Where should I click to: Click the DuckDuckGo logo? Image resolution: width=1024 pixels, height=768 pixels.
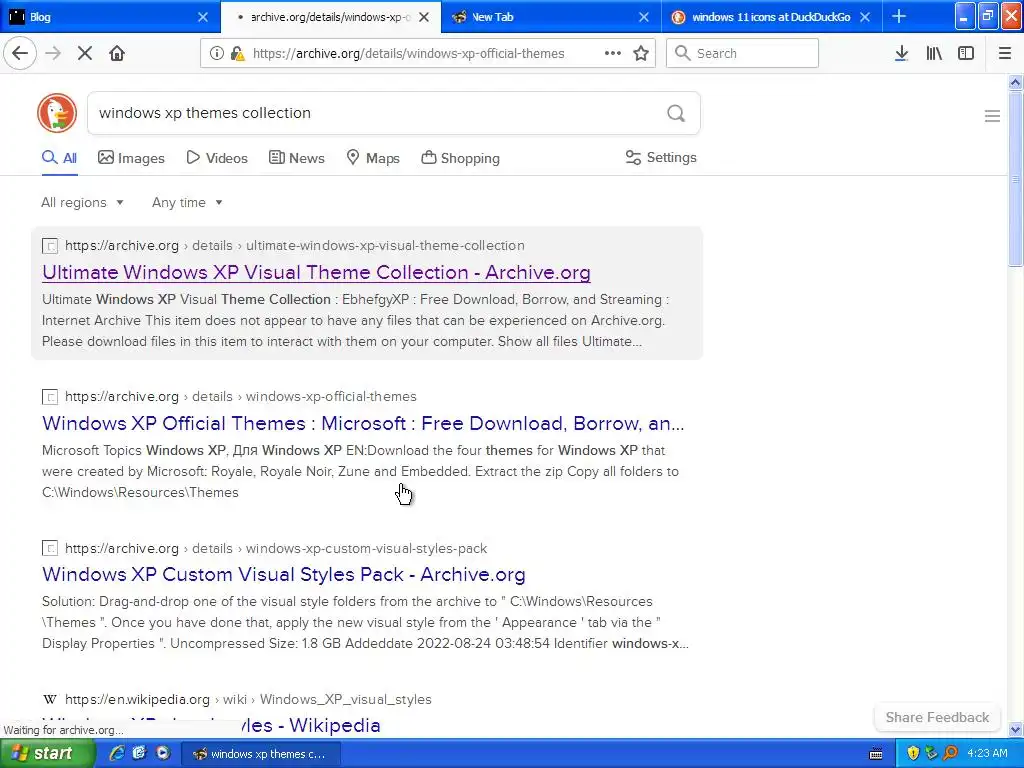pos(57,113)
